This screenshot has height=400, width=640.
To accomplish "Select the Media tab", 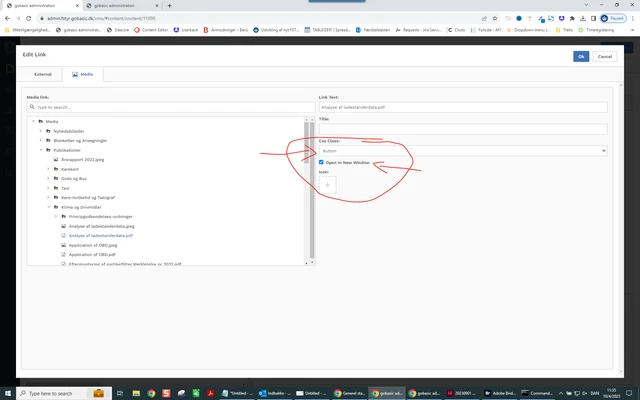I will pyautogui.click(x=83, y=74).
